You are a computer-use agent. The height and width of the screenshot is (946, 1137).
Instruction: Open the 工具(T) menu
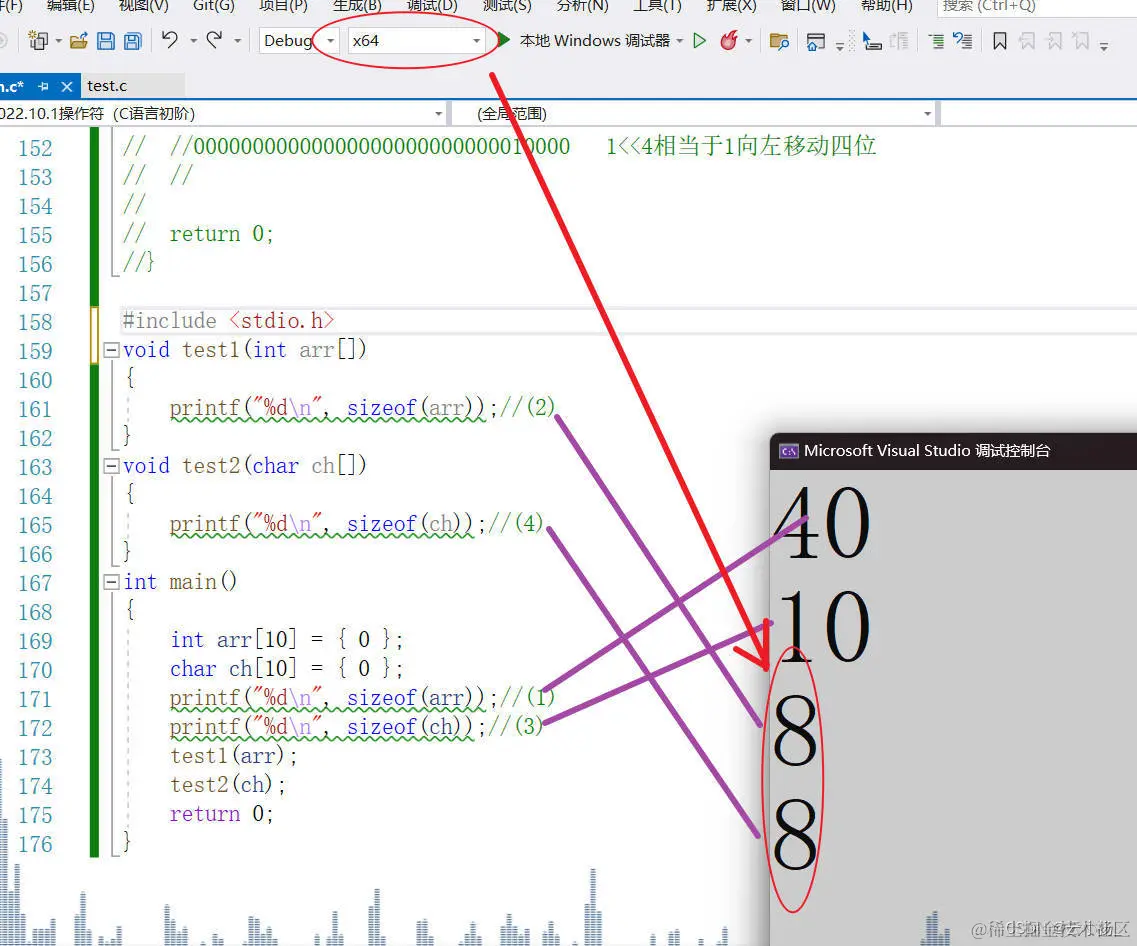657,6
